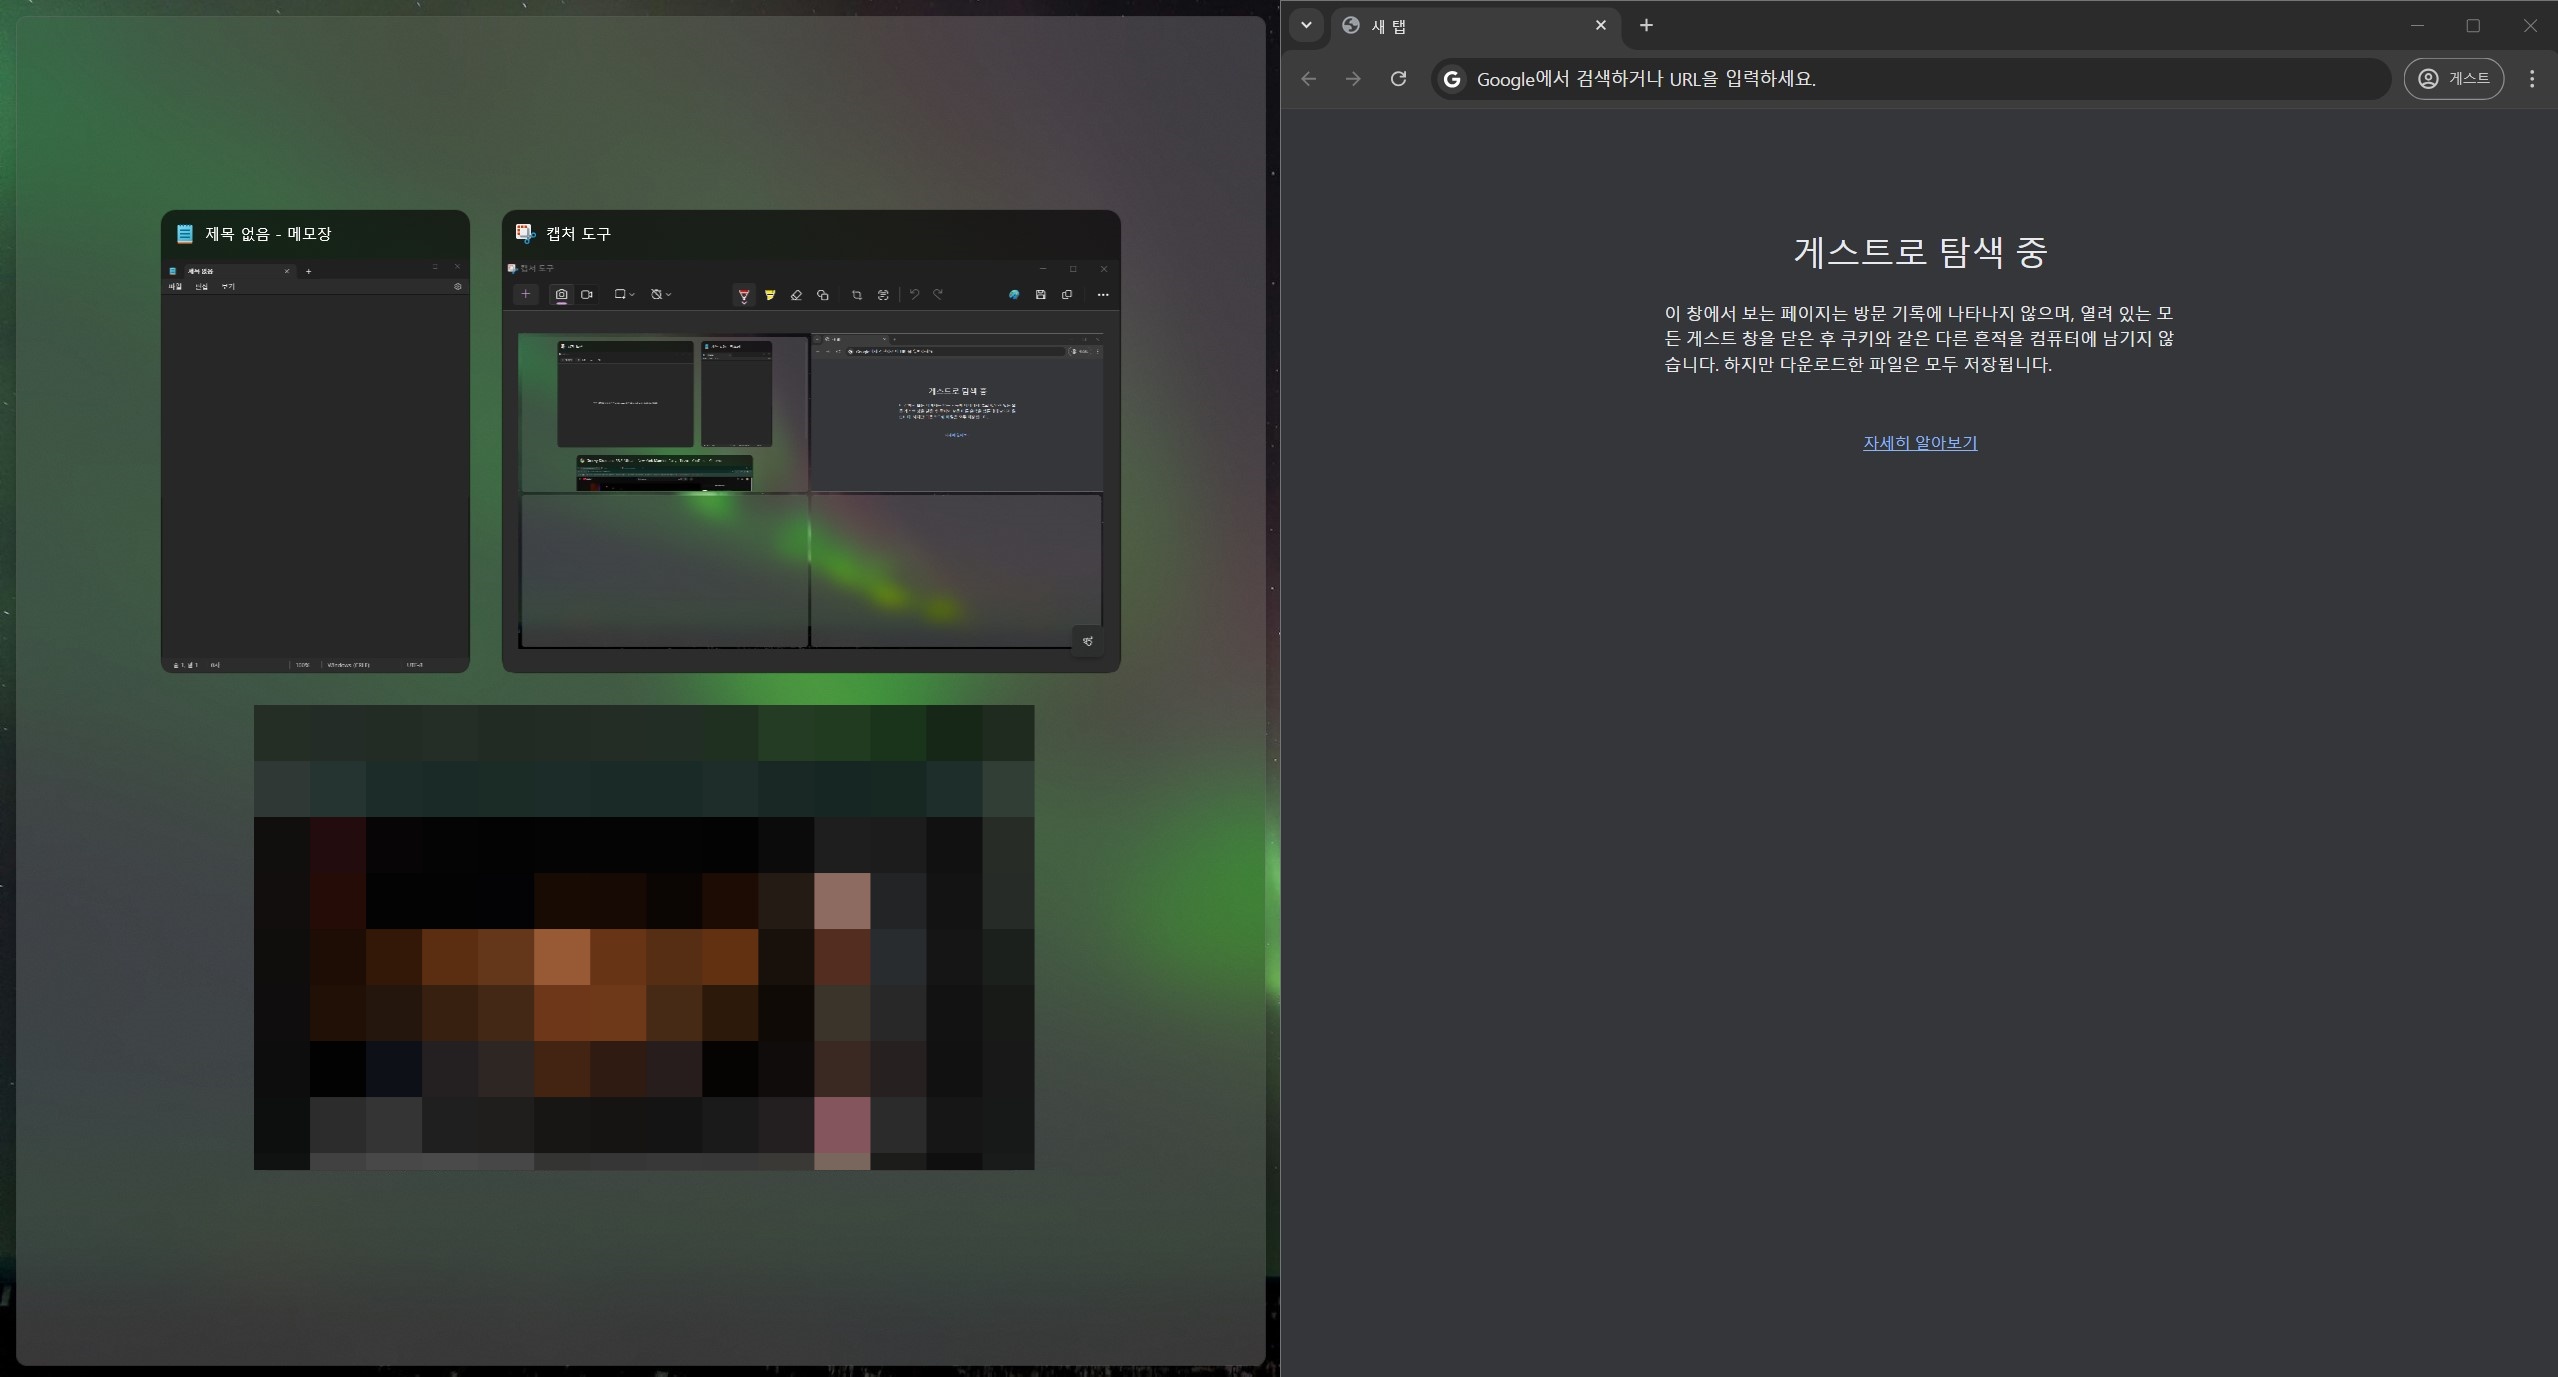This screenshot has width=2558, height=1377.
Task: Click the Chrome back arrow
Action: (1308, 79)
